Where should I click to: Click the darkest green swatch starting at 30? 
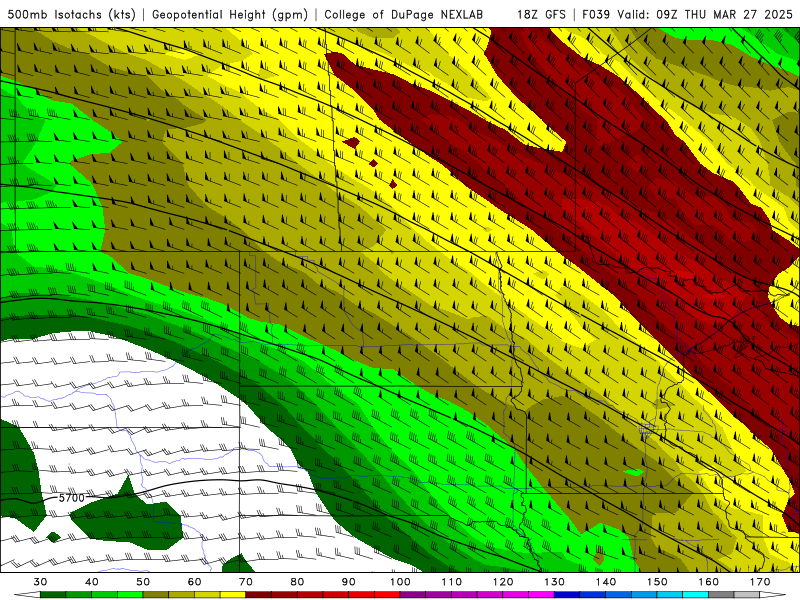click(53, 595)
